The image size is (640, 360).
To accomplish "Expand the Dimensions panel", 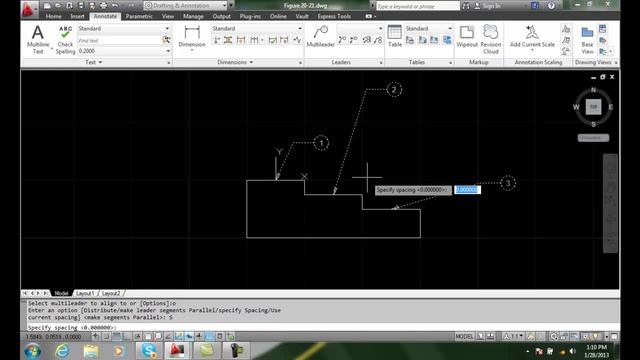I will pyautogui.click(x=235, y=62).
